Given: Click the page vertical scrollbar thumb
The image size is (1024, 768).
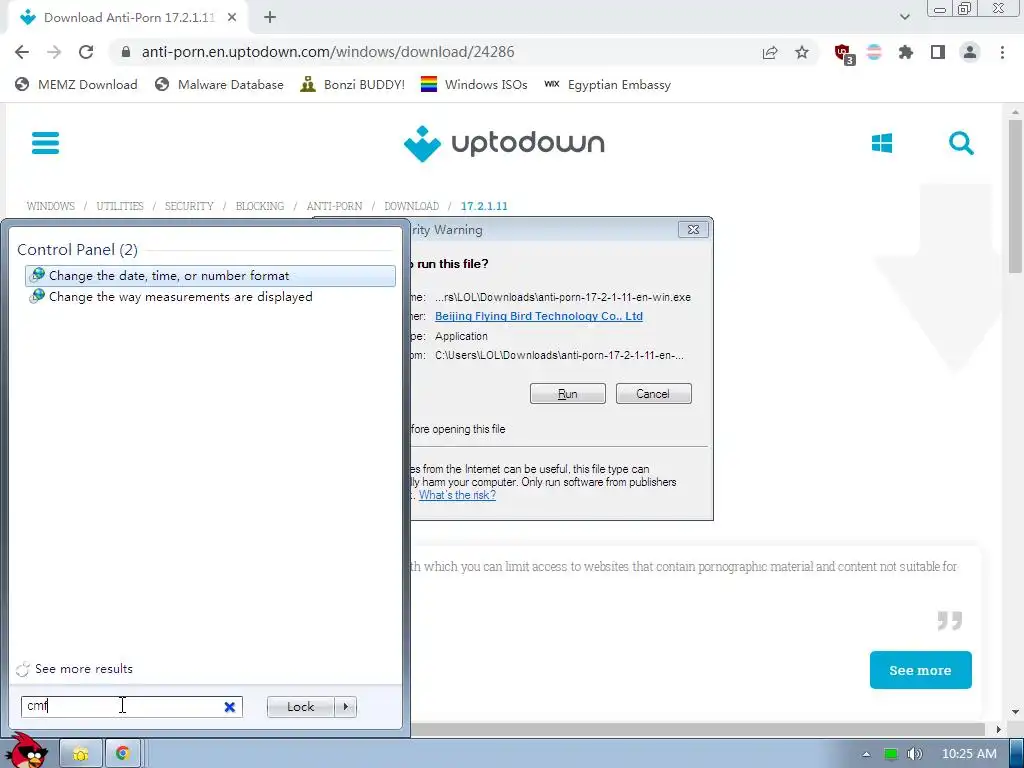Looking at the screenshot, I should click(x=1014, y=199).
